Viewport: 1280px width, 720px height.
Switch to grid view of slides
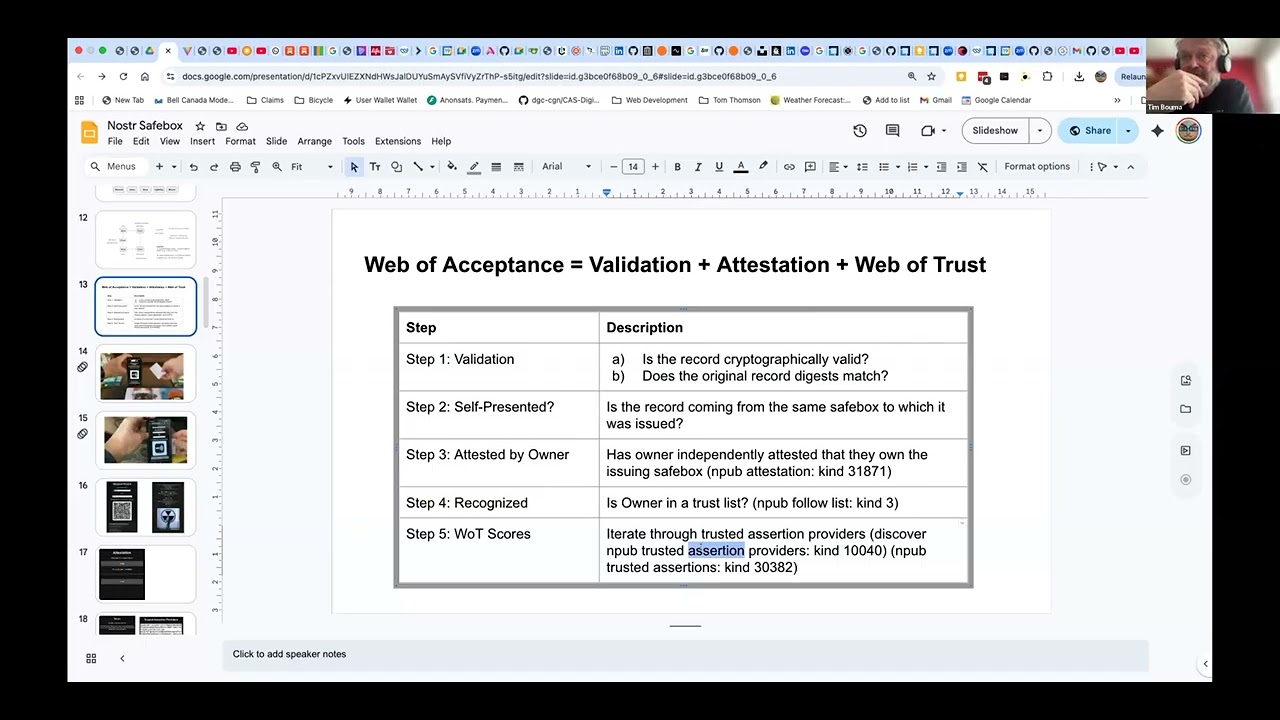coord(91,658)
